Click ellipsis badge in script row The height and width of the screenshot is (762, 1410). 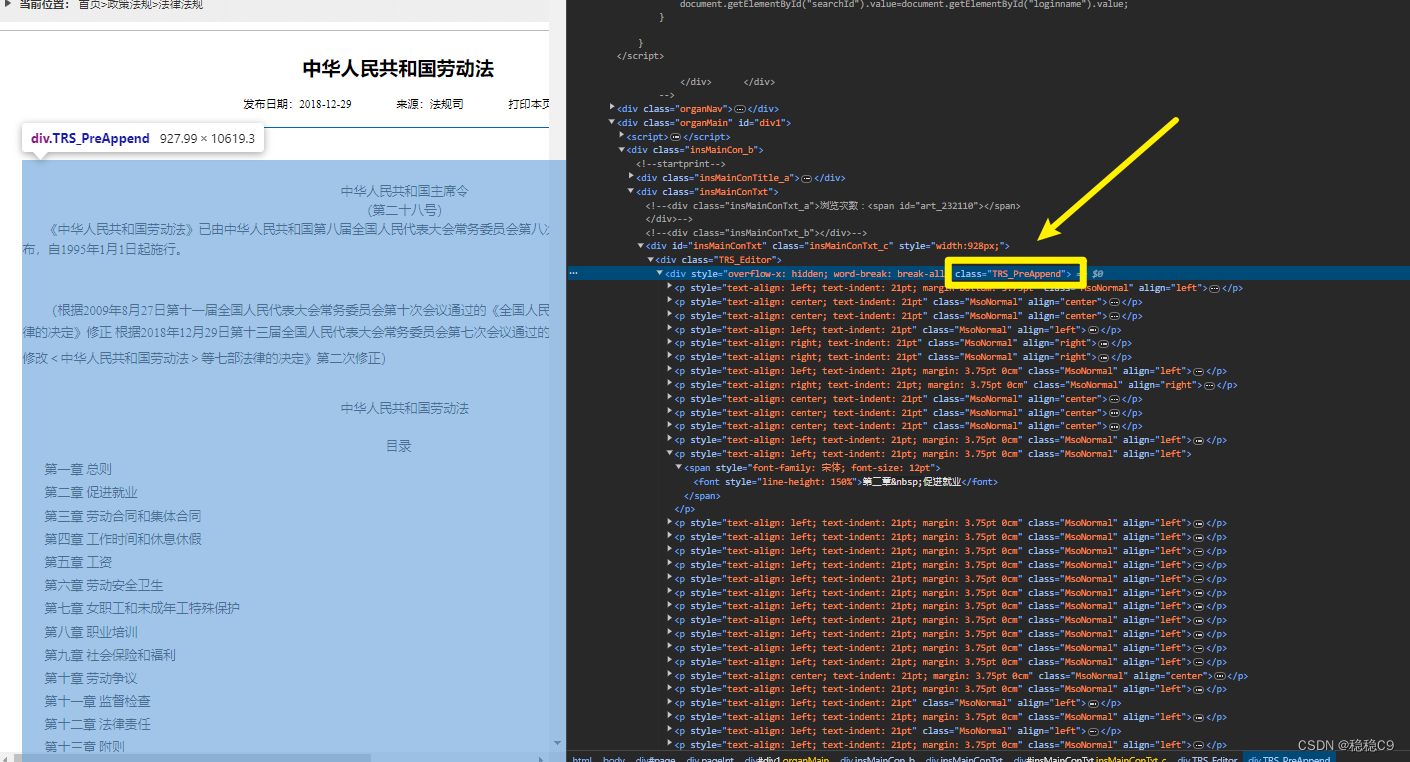676,136
